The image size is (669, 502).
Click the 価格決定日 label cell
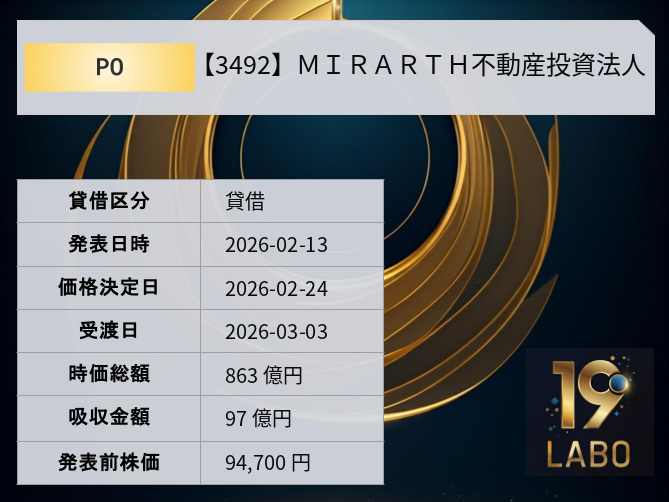coord(109,288)
